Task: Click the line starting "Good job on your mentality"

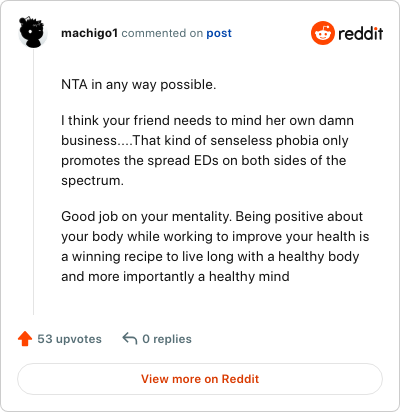Action: (x=212, y=217)
